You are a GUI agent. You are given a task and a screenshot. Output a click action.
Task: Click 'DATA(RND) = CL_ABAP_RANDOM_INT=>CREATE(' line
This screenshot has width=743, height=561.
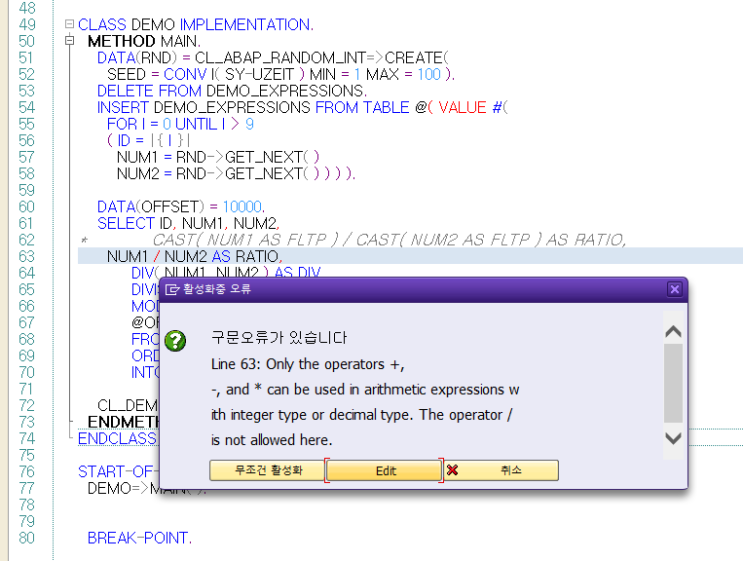tap(272, 57)
